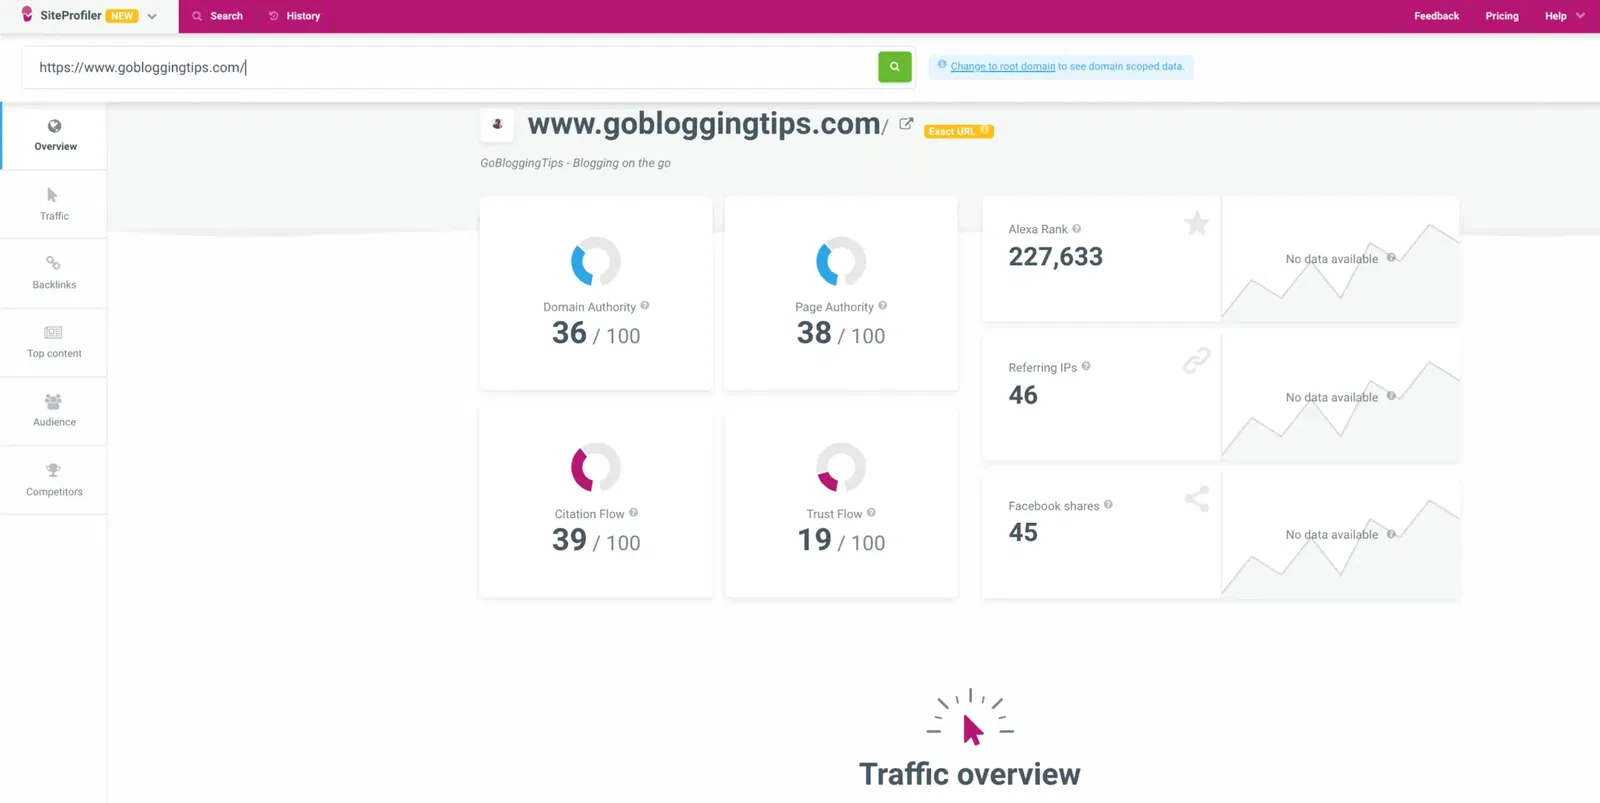Click the Alexa Rank help icon
This screenshot has height=803, width=1600.
(1077, 229)
